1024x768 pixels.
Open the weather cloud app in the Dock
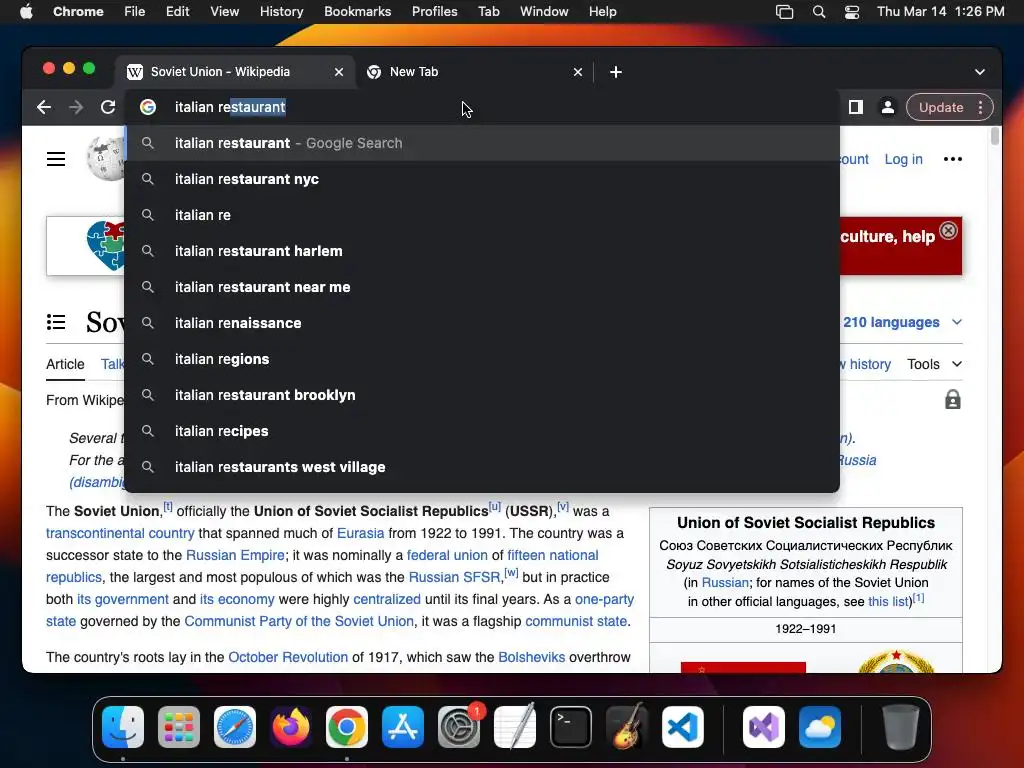click(x=820, y=726)
